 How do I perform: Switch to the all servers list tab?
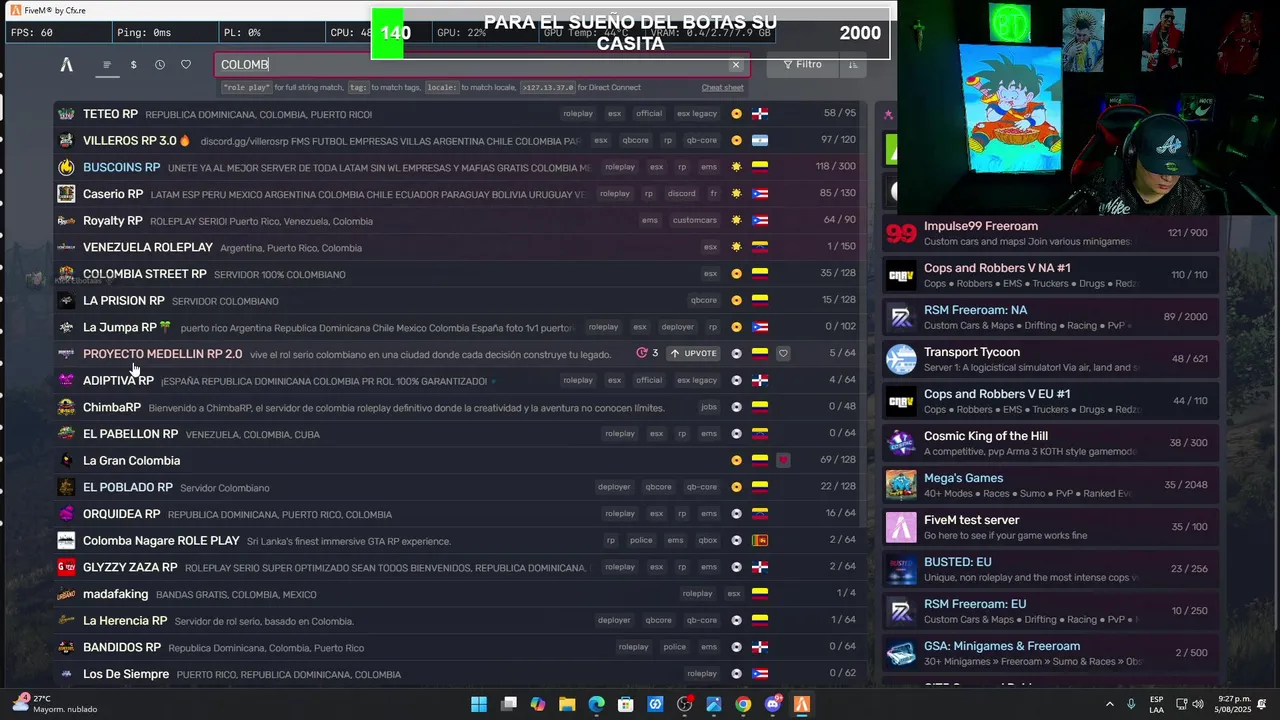[107, 65]
